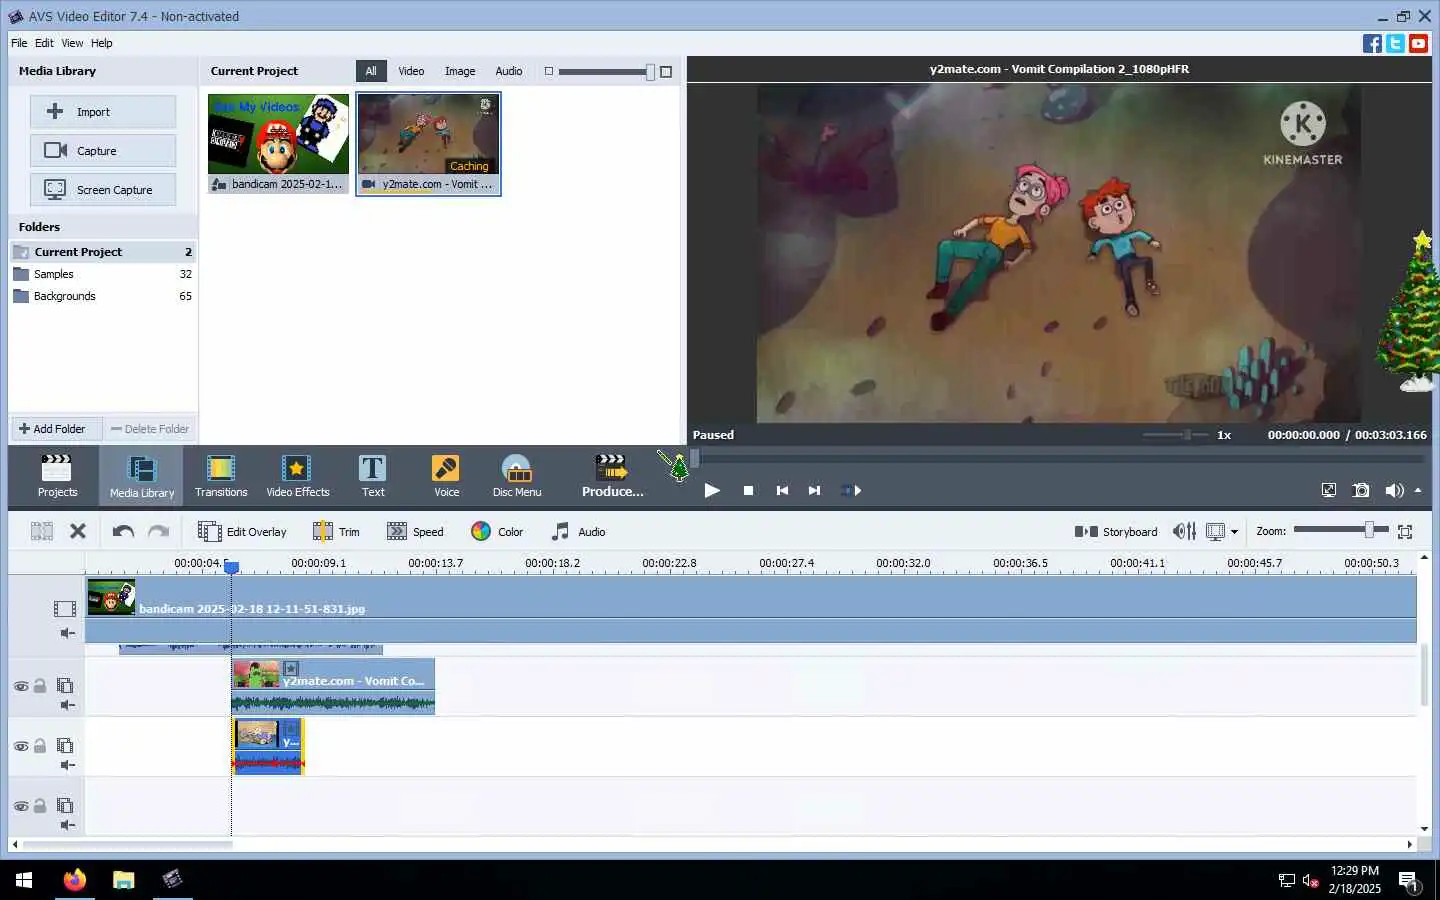Click the Split clip icon in timeline toolbar
This screenshot has height=900, width=1440.
pyautogui.click(x=42, y=532)
